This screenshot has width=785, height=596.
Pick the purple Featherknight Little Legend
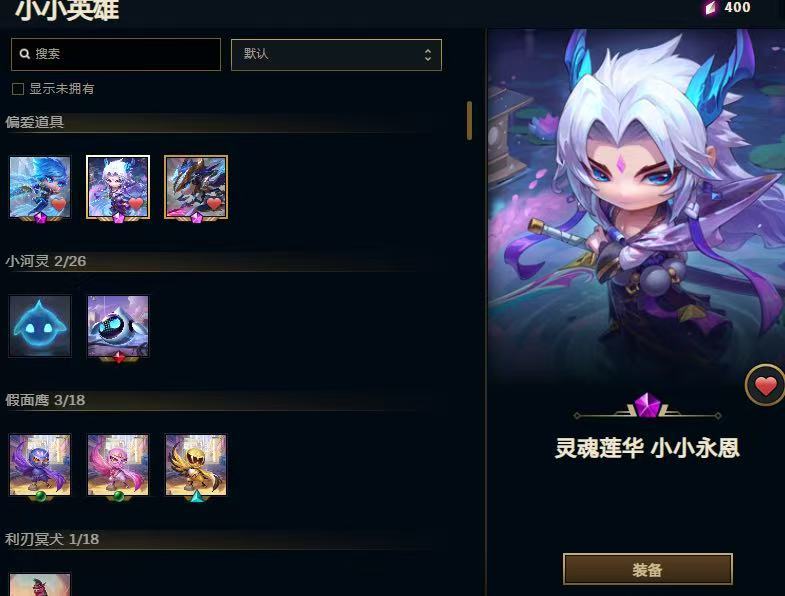(40, 465)
